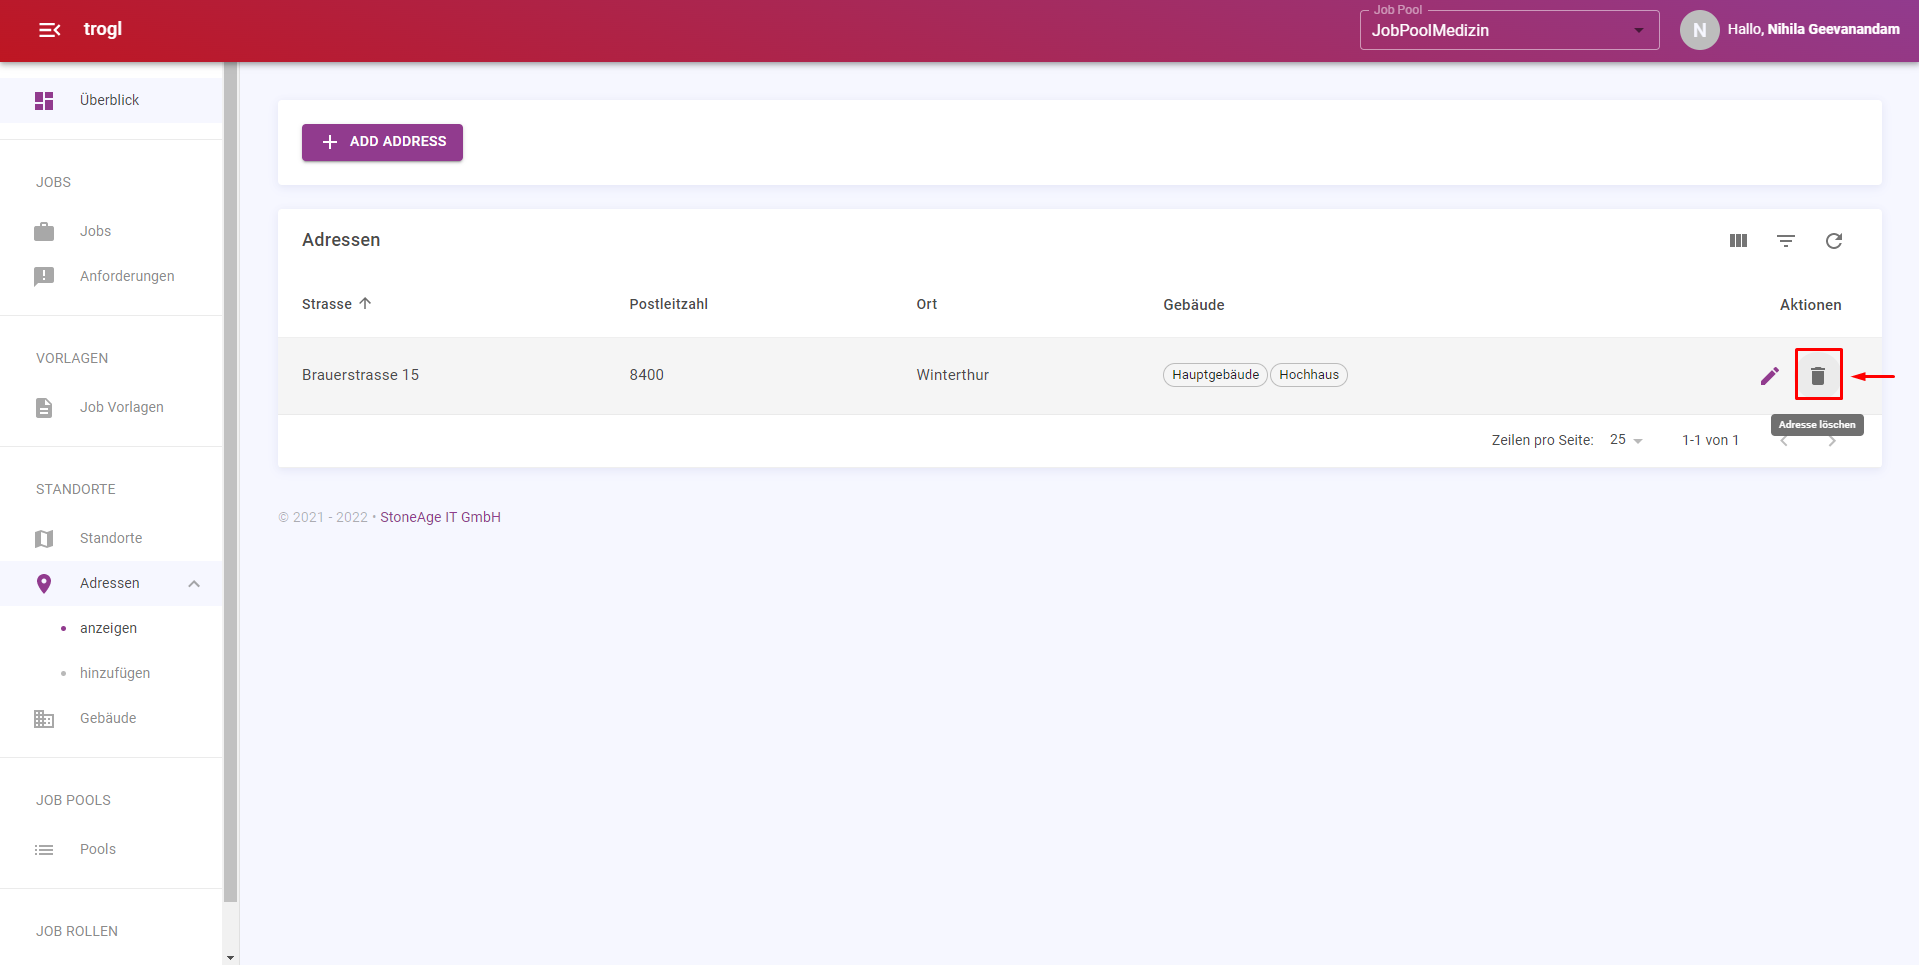Collapse the Adressen submenu chevron
Viewport: 1919px width, 965px height.
click(194, 584)
